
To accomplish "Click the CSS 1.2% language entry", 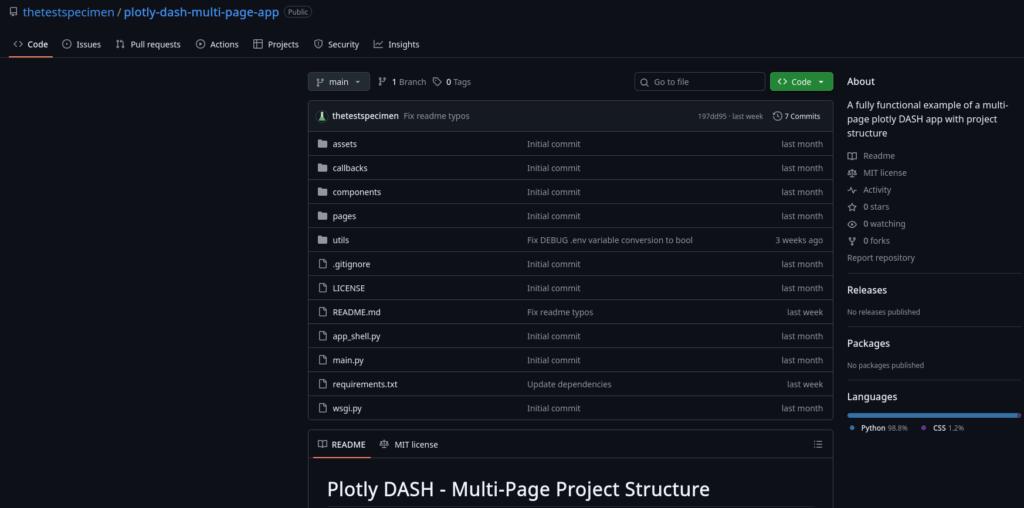I will pyautogui.click(x=942, y=428).
